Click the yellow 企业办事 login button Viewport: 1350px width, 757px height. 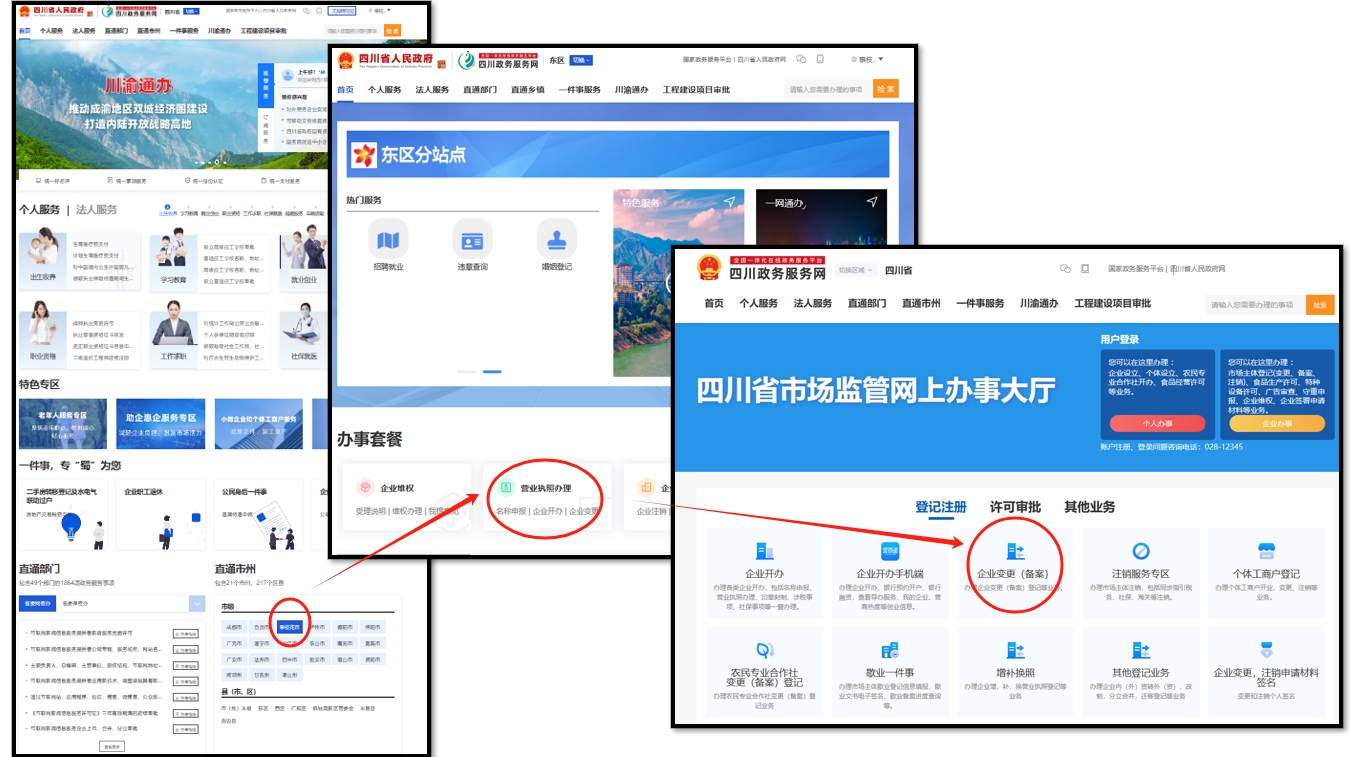[x=1277, y=424]
